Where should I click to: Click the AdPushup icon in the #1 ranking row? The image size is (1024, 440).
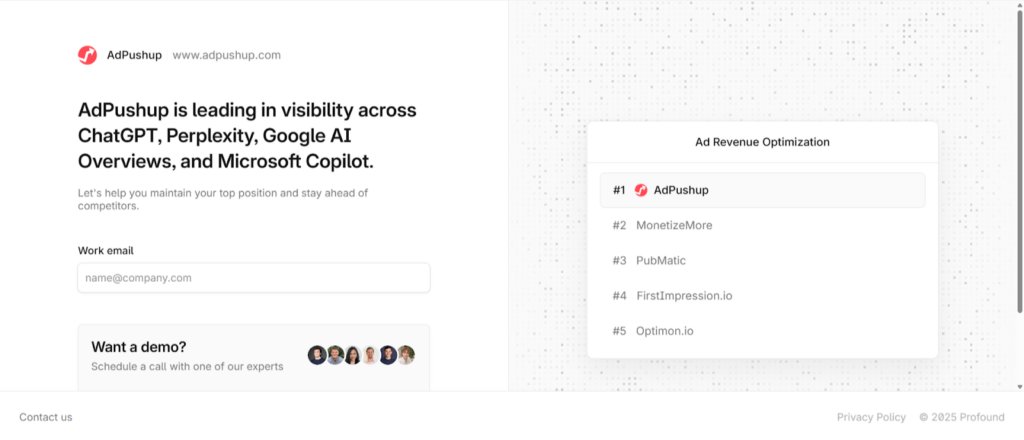coord(641,190)
